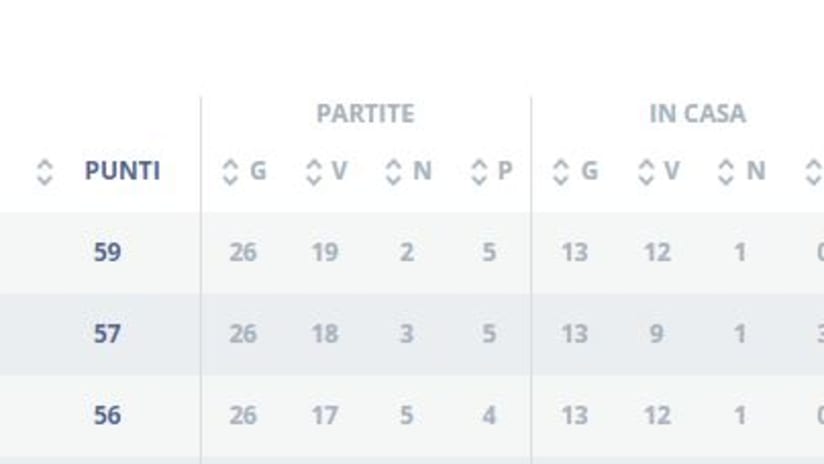824x464 pixels.
Task: Select the row with 57 points
Action: pyautogui.click(x=412, y=334)
